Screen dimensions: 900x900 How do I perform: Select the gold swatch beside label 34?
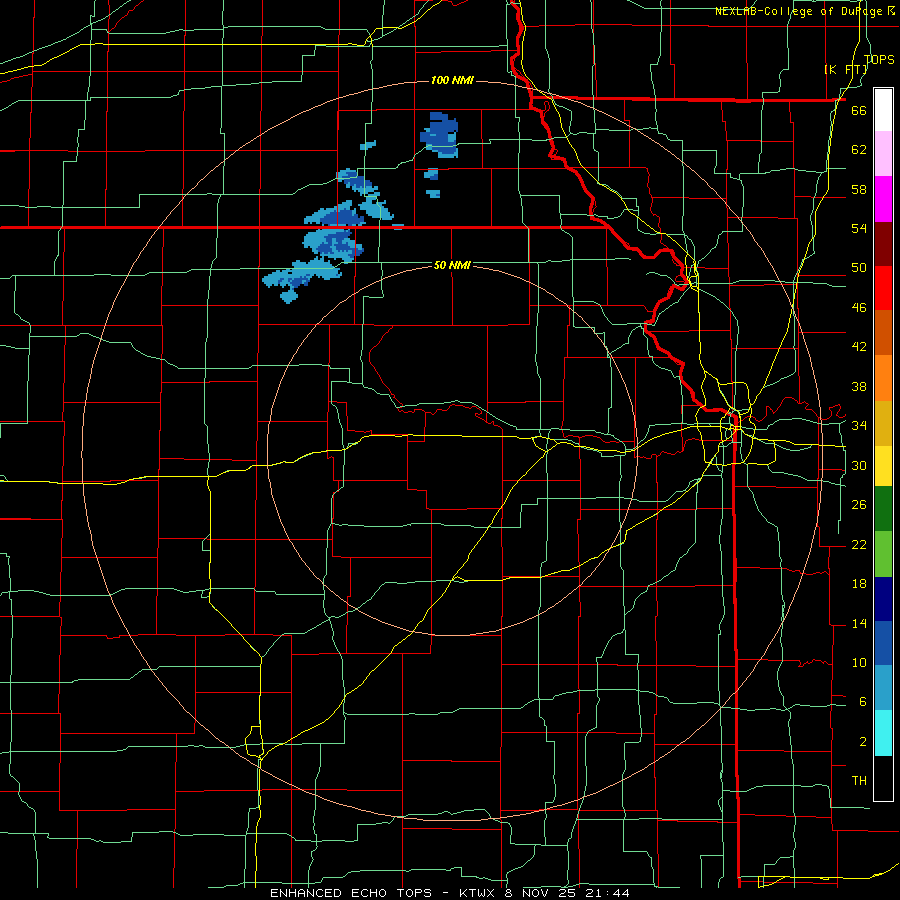pos(883,423)
